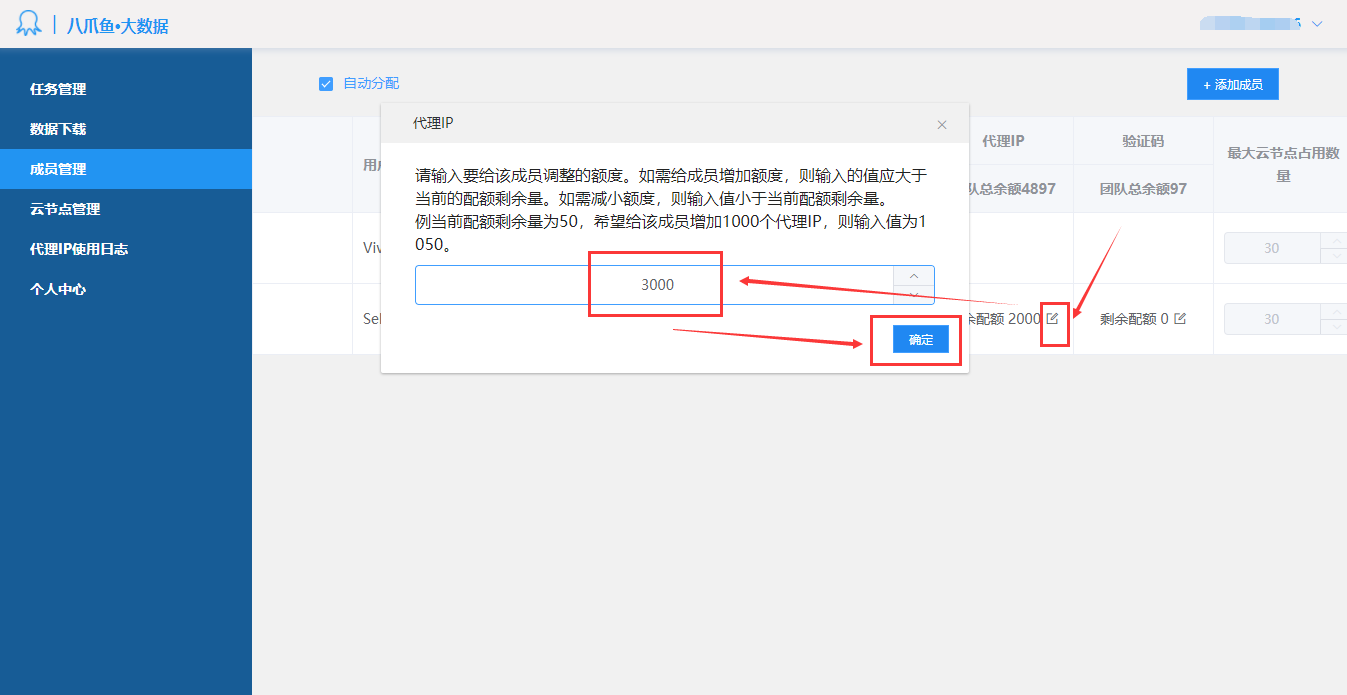Click the 剩余配额 0 text
The height and width of the screenshot is (695, 1347).
[x=1134, y=319]
